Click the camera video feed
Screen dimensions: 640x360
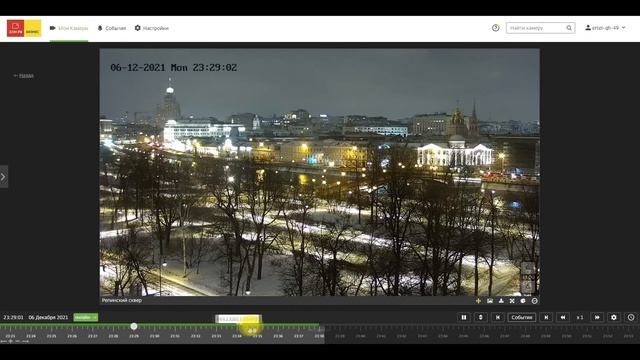coord(320,172)
